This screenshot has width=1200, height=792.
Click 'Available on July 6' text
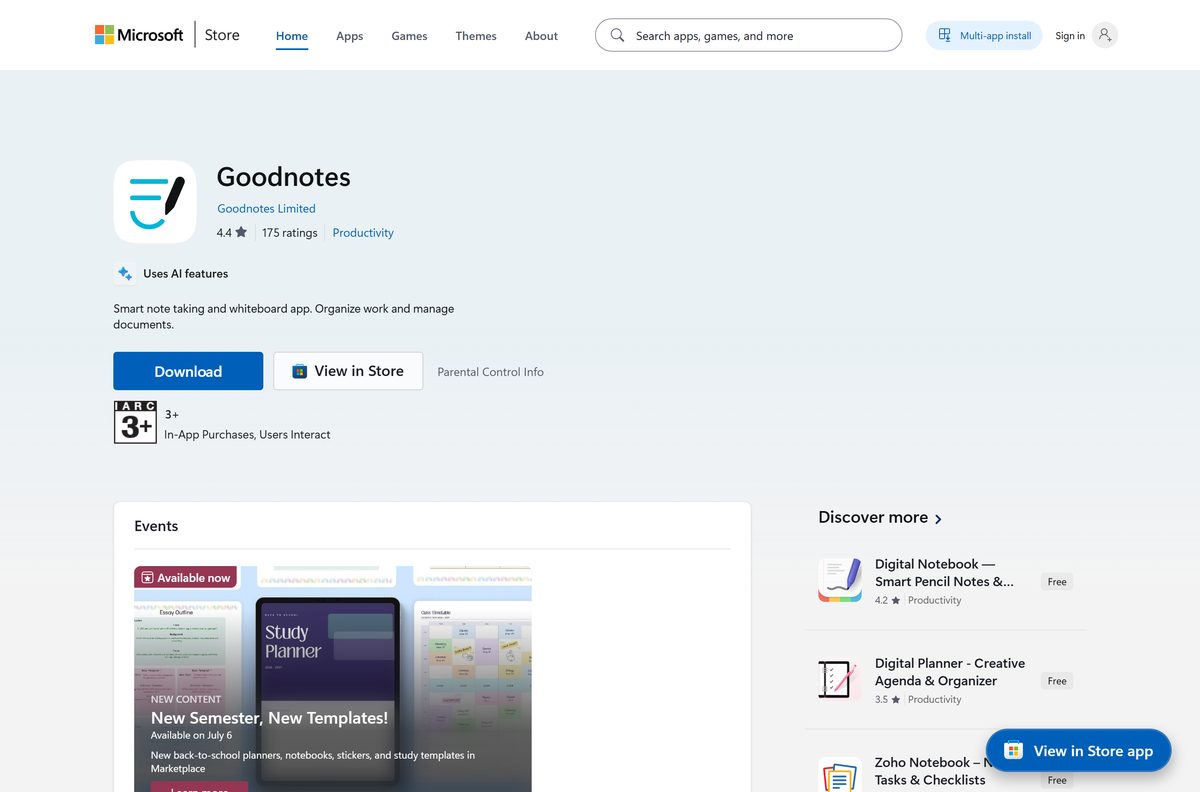click(191, 735)
